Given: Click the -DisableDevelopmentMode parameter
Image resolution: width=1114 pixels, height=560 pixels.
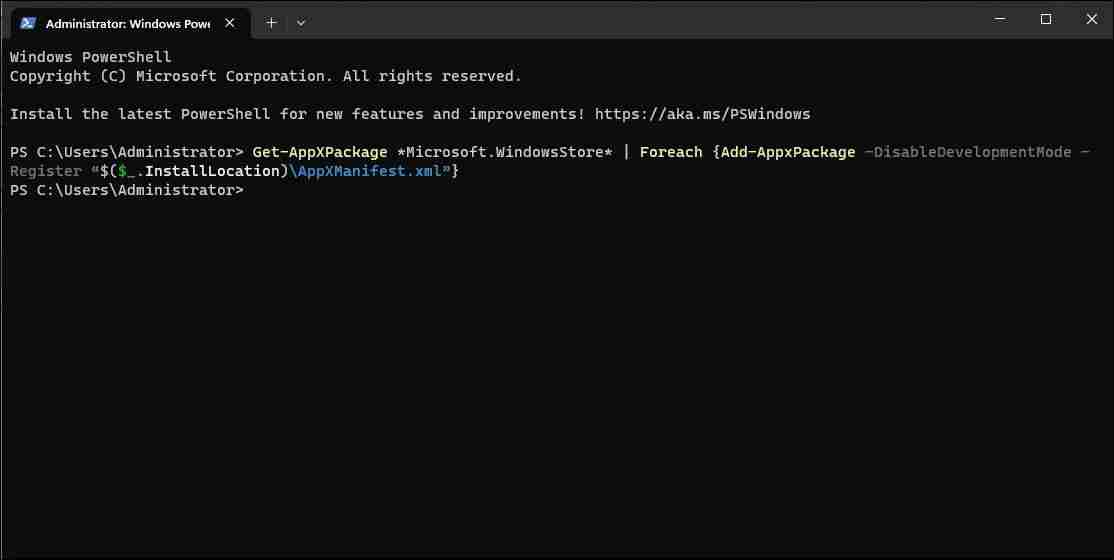Looking at the screenshot, I should [968, 152].
